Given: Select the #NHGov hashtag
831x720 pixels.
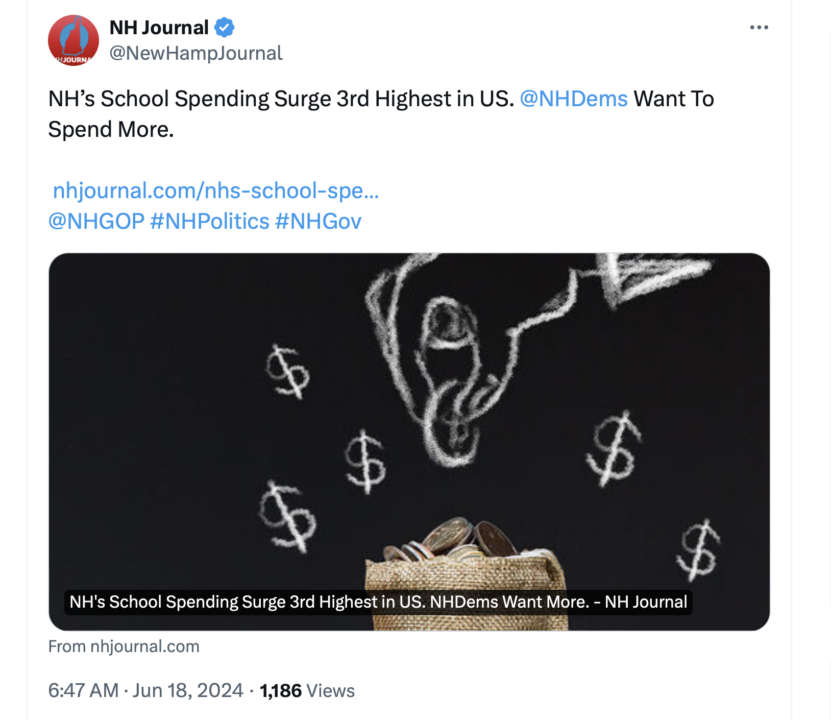Looking at the screenshot, I should pos(319,220).
